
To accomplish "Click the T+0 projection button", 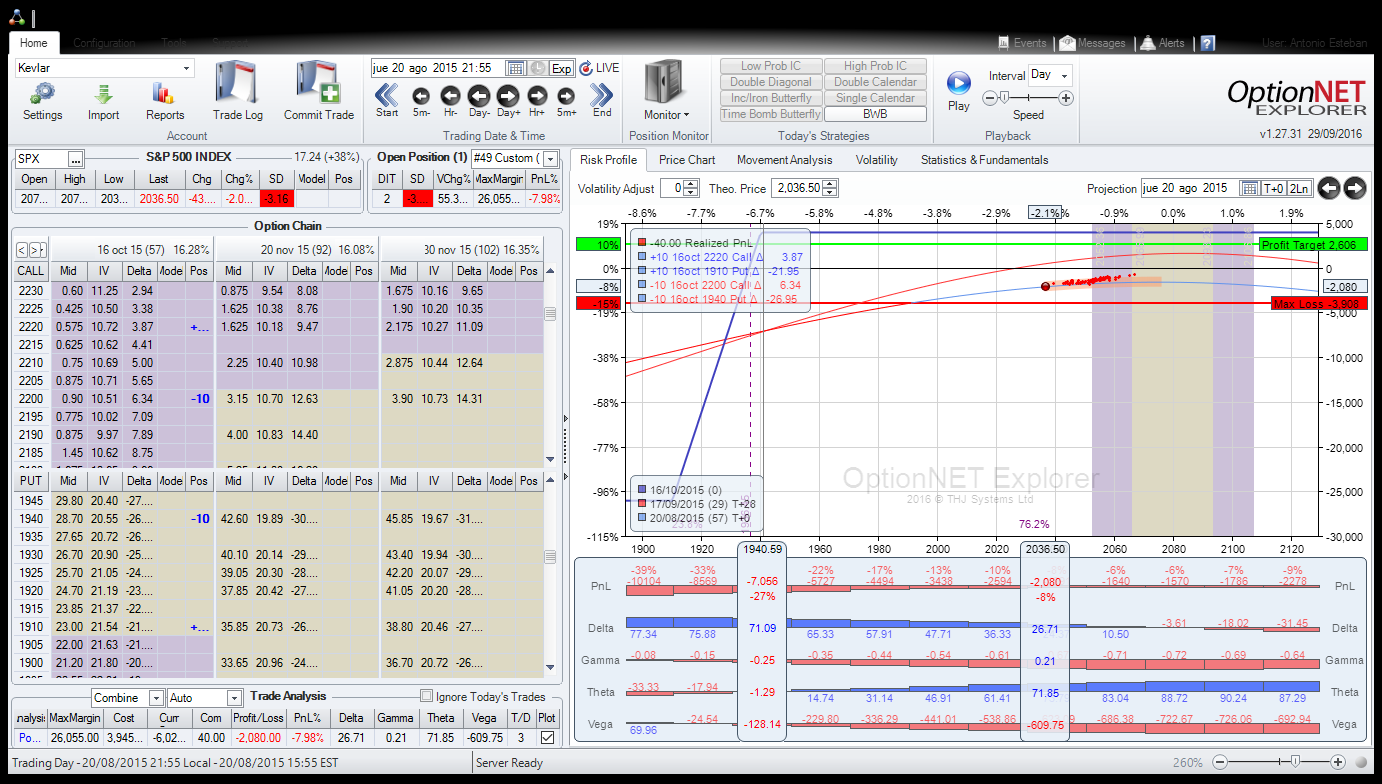I will pyautogui.click(x=1273, y=188).
